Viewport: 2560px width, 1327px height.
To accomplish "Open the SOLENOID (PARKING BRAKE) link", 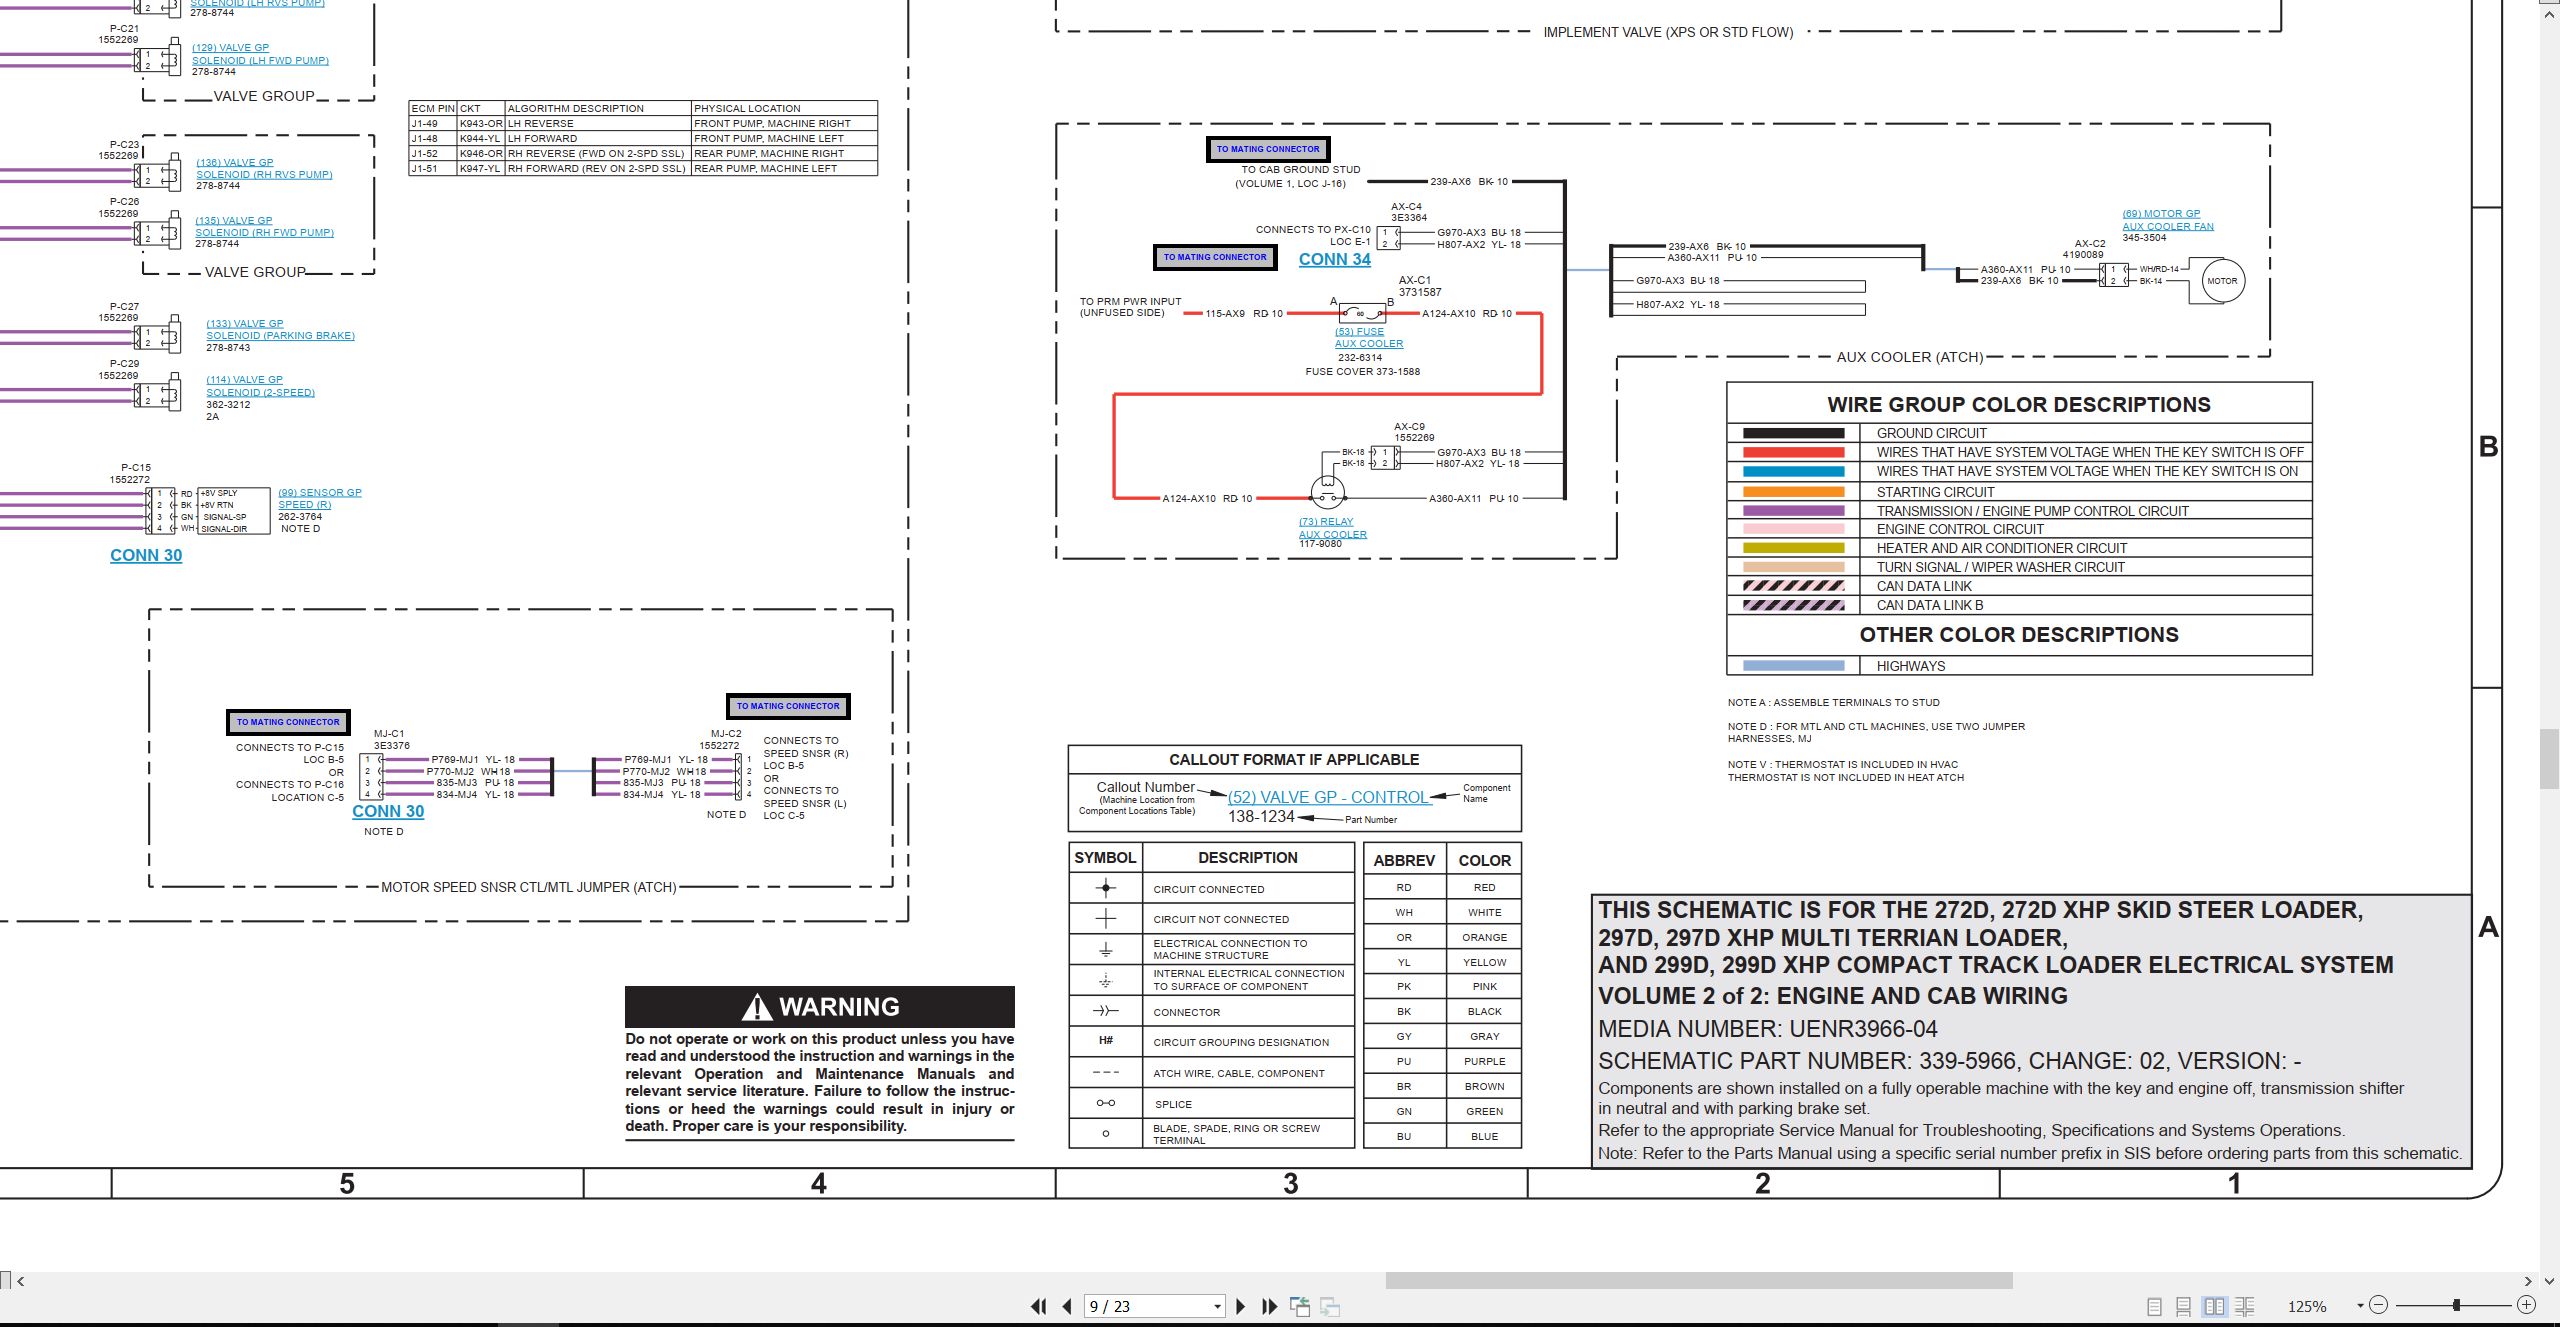I will [x=280, y=336].
